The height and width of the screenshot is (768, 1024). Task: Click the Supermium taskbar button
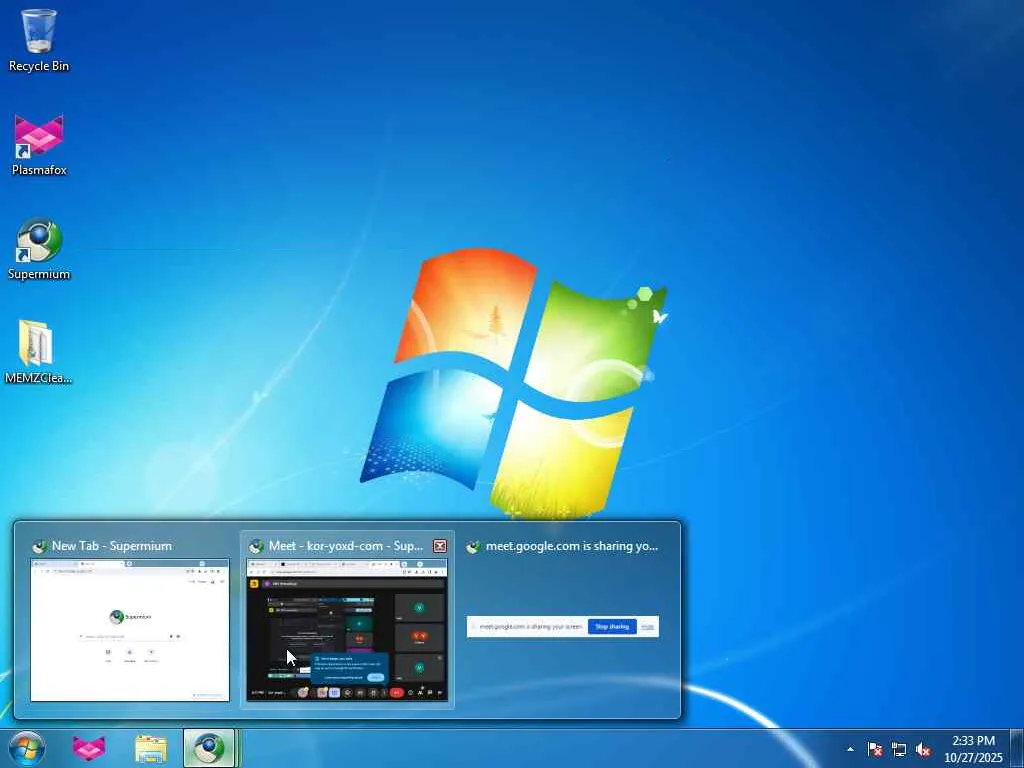point(209,748)
